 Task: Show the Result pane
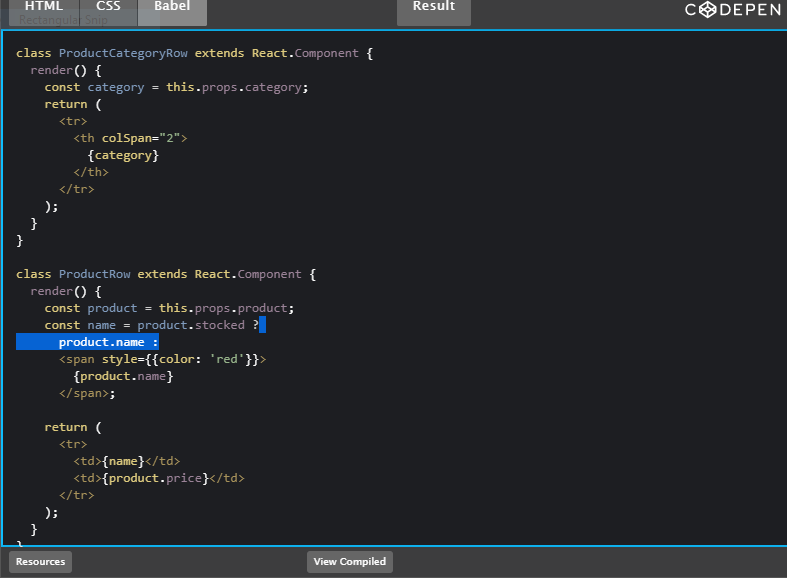pos(433,8)
